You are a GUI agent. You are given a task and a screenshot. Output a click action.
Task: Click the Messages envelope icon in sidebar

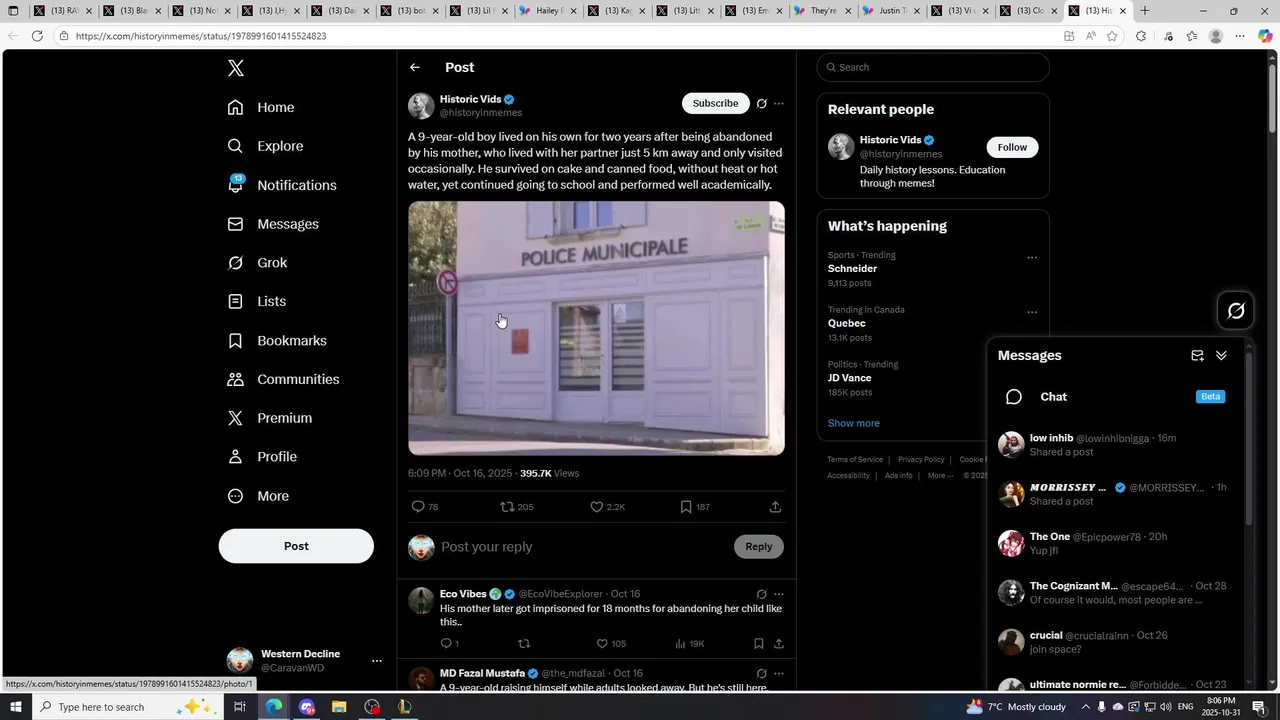tap(235, 224)
